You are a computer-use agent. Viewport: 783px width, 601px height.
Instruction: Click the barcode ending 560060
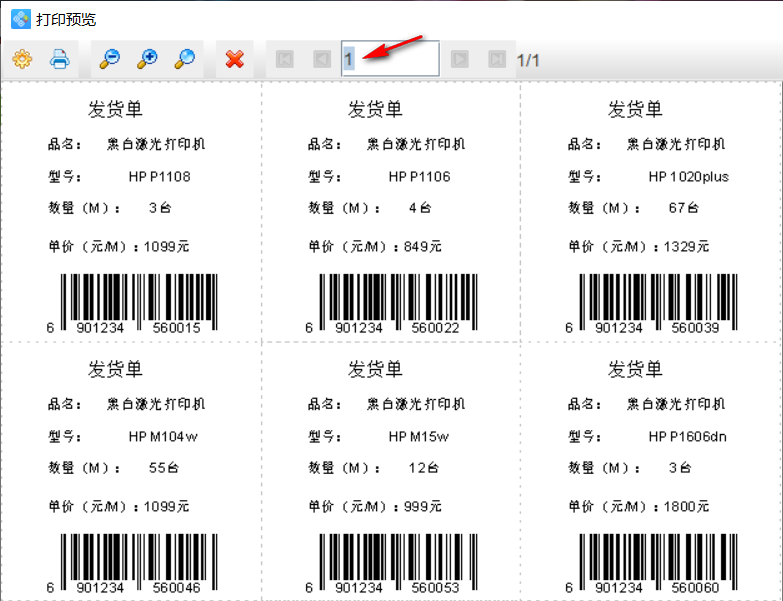coord(651,563)
